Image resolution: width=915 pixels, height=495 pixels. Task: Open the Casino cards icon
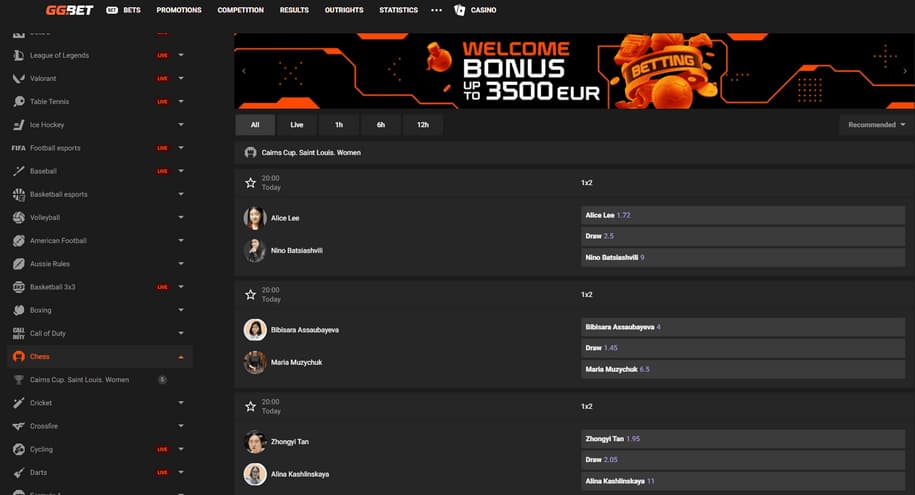point(459,10)
